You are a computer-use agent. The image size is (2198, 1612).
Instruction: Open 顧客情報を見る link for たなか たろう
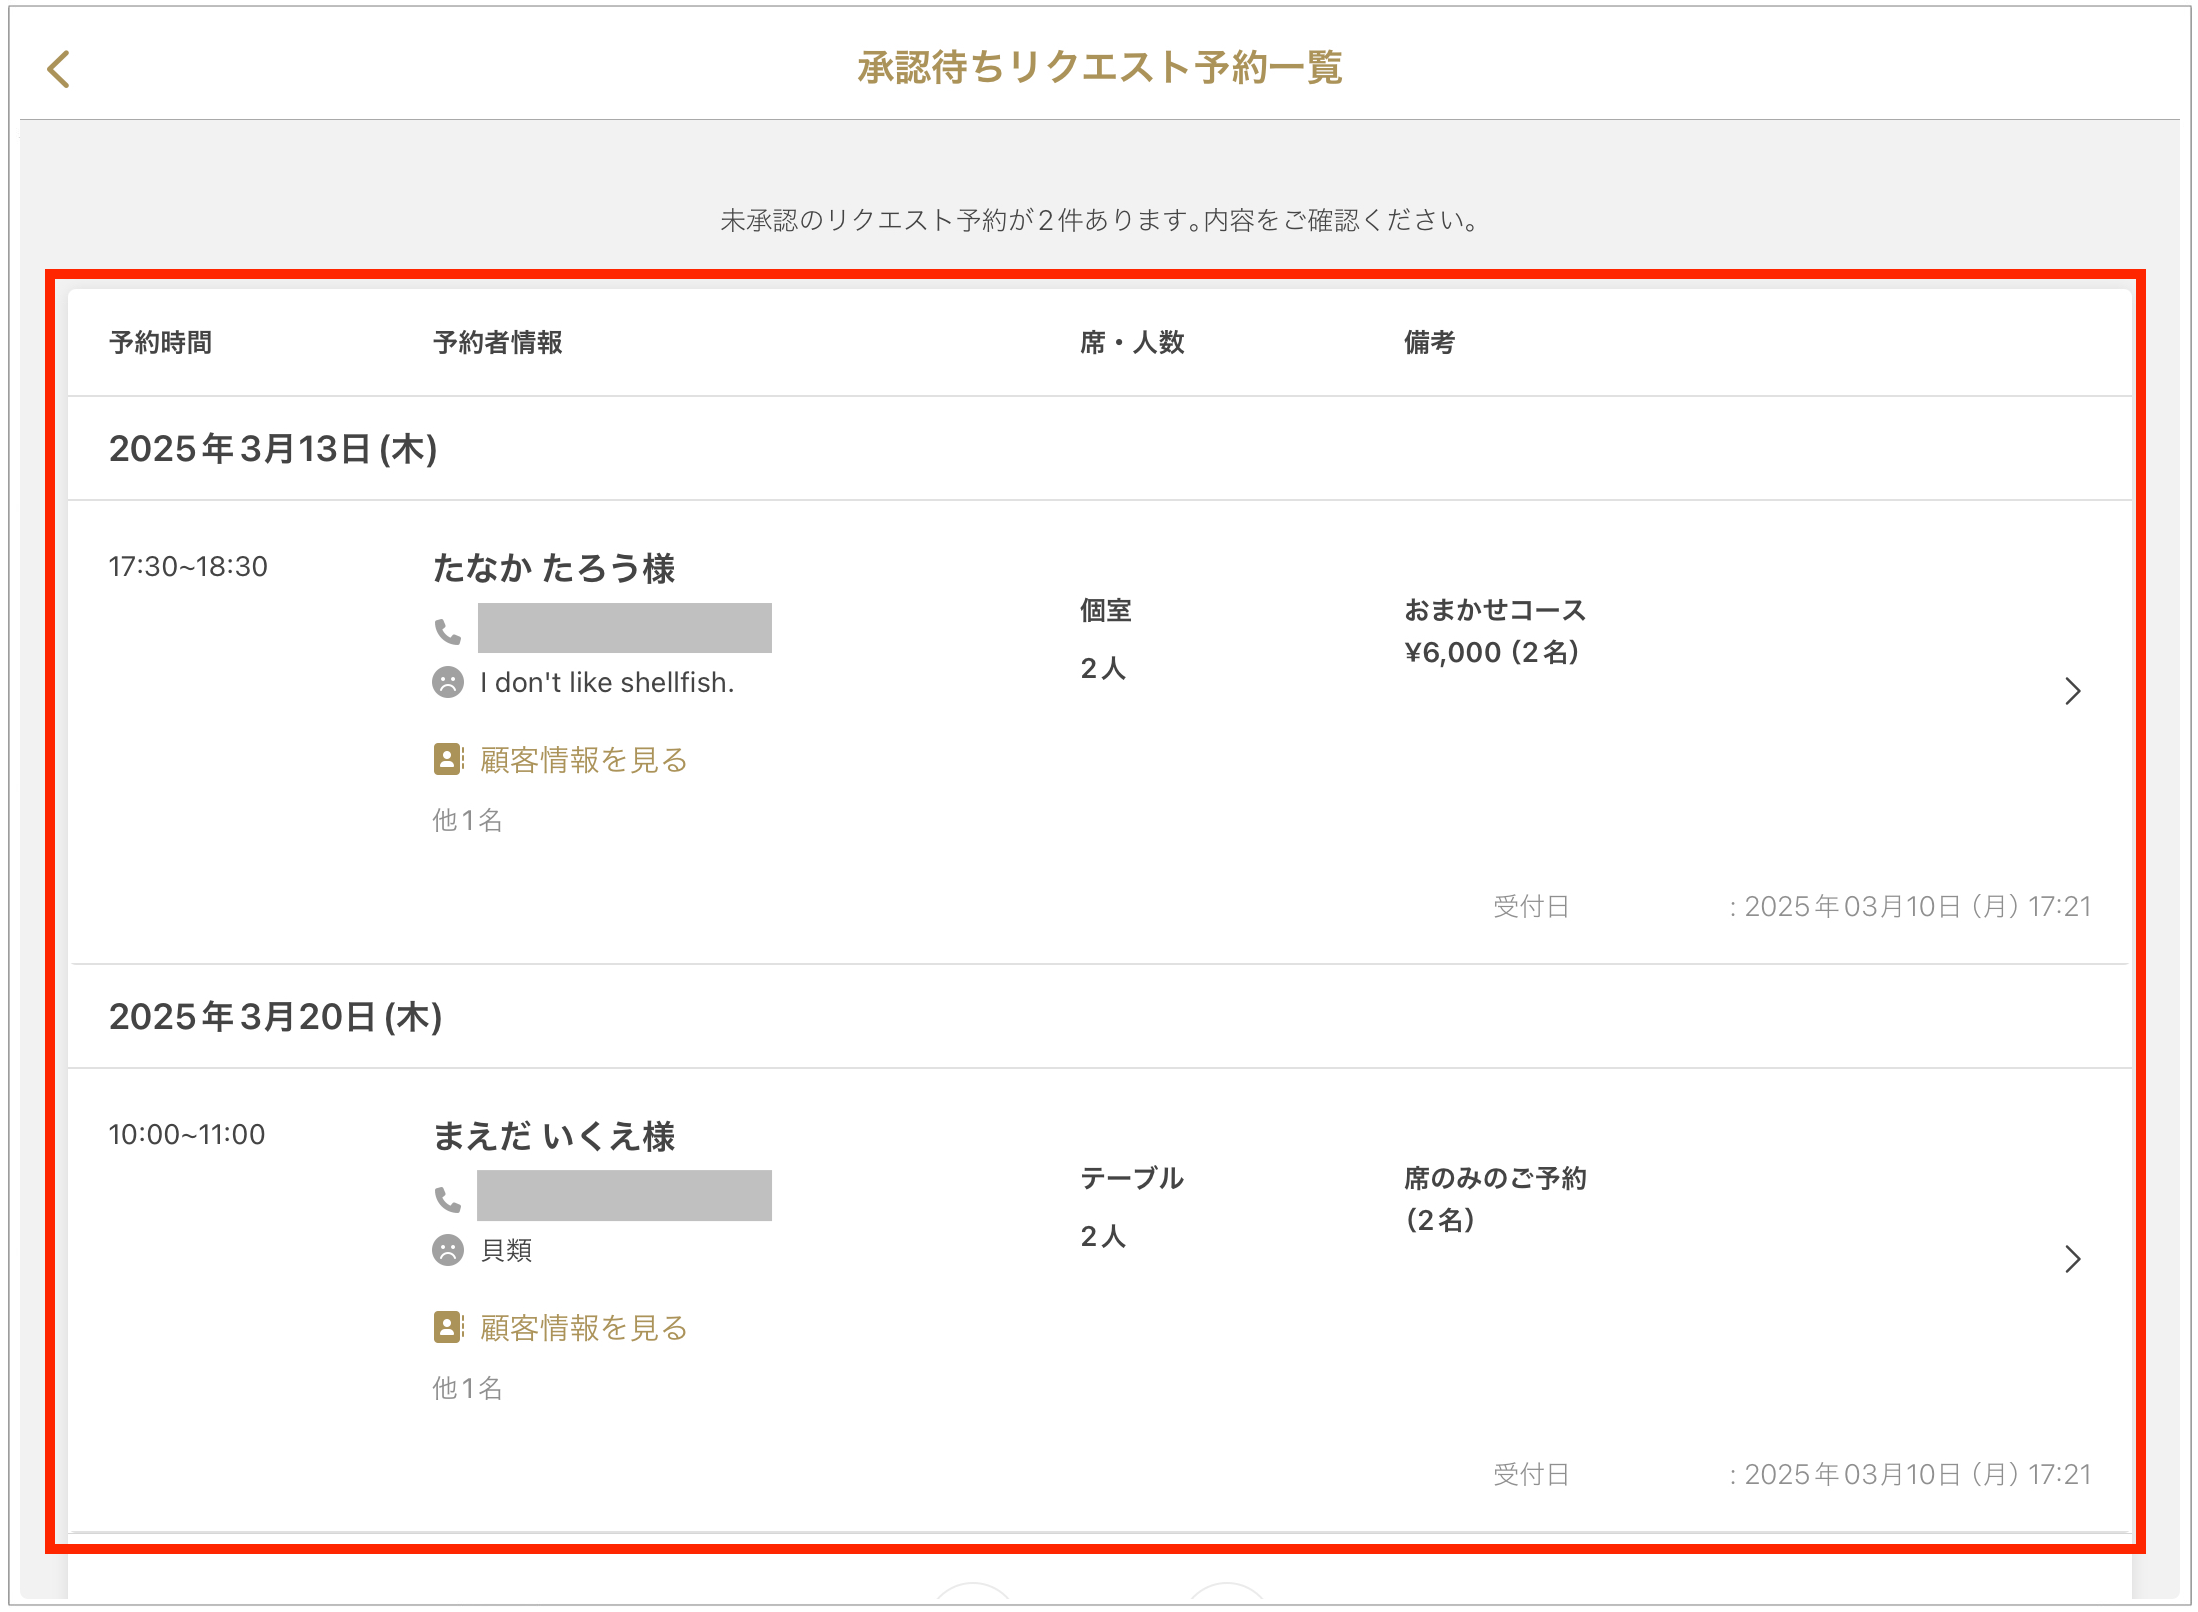[x=583, y=760]
